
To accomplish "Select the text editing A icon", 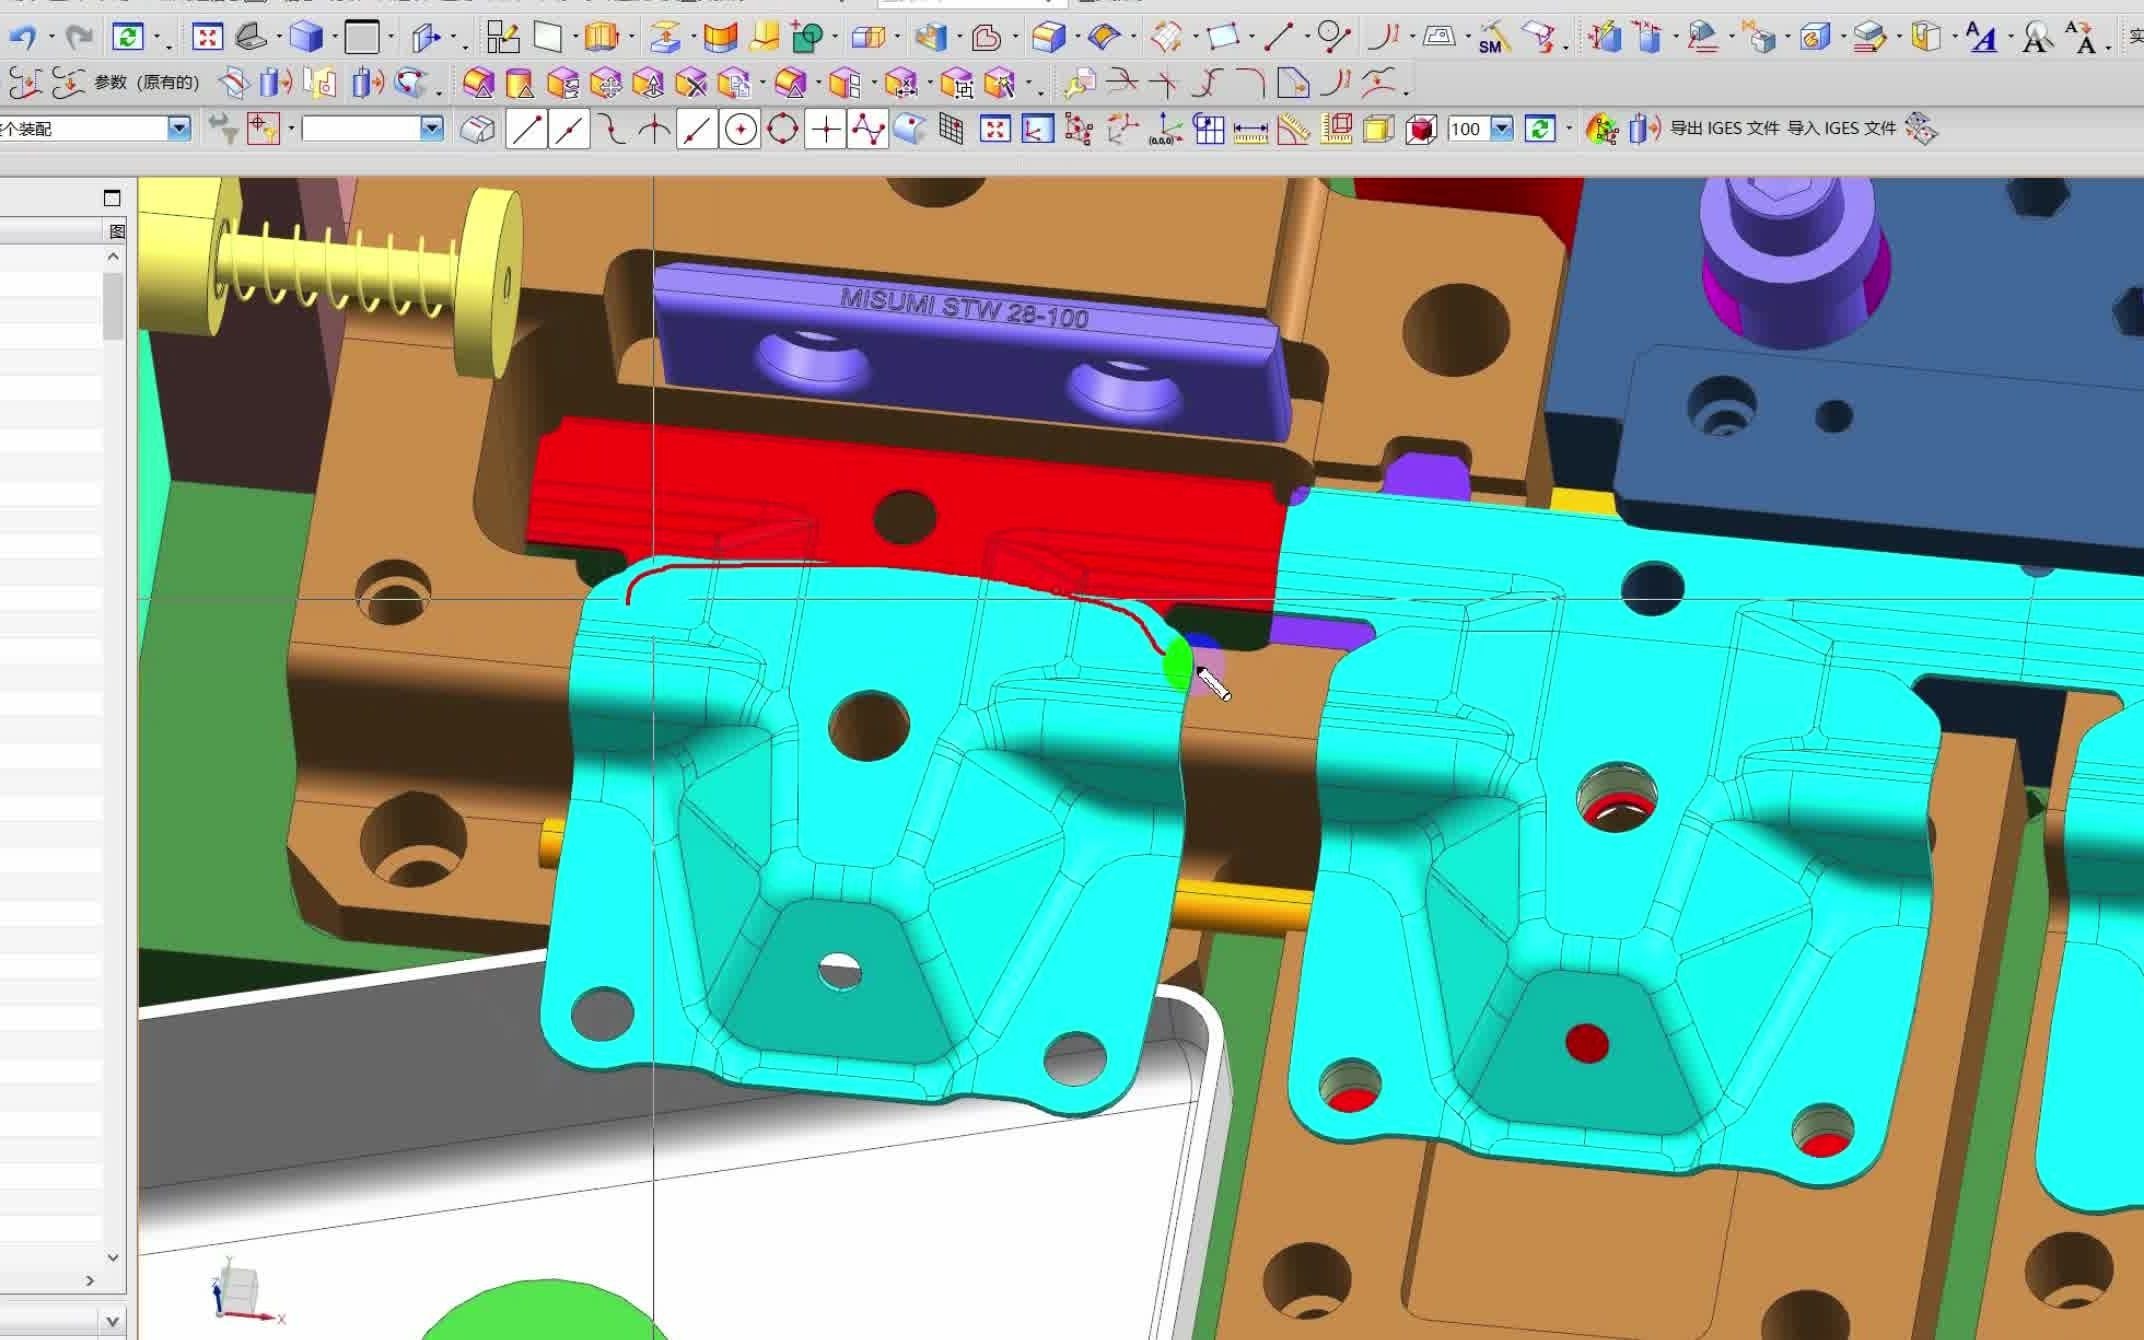I will point(1980,38).
